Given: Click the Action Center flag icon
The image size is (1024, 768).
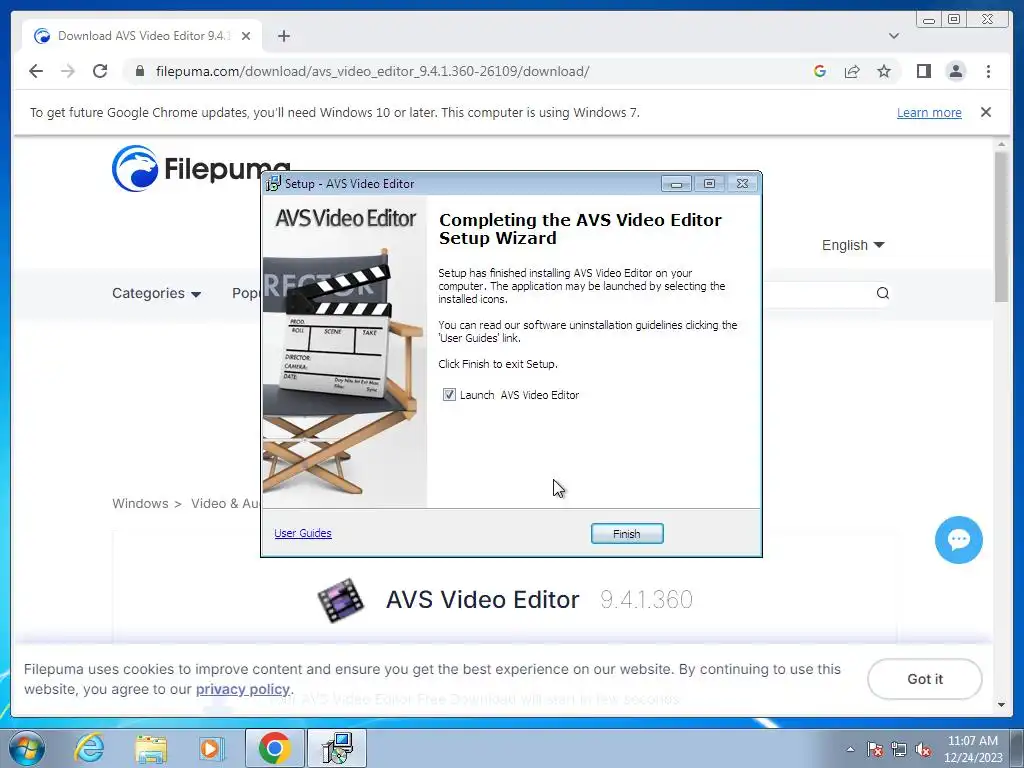Looking at the screenshot, I should click(x=875, y=750).
